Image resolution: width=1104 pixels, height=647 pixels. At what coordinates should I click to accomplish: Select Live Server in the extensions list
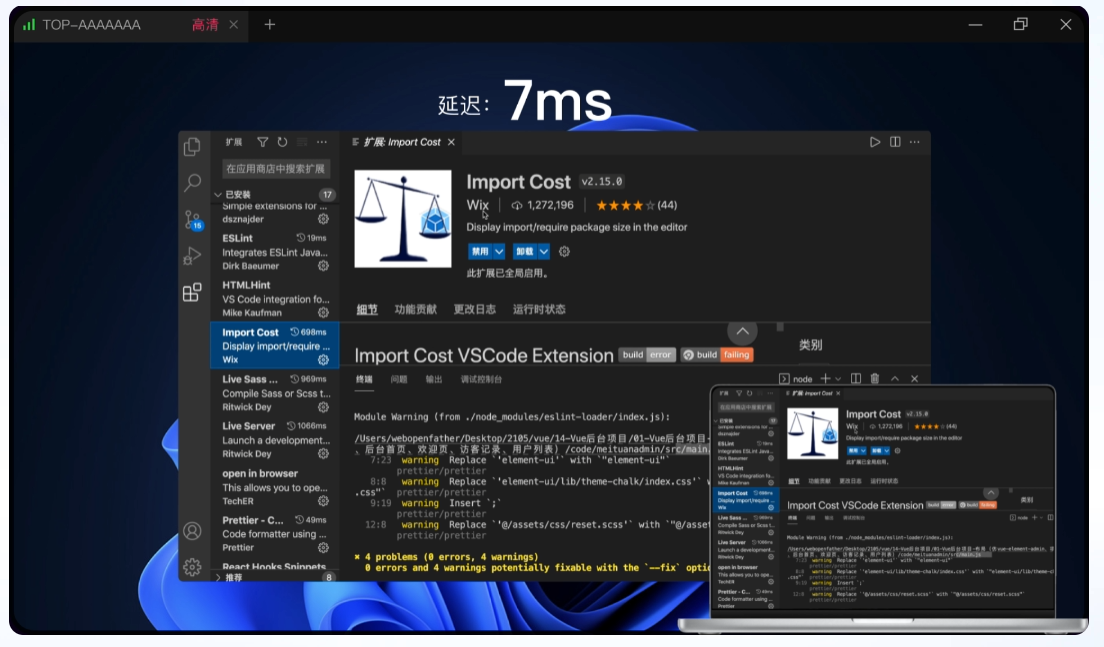(x=249, y=426)
